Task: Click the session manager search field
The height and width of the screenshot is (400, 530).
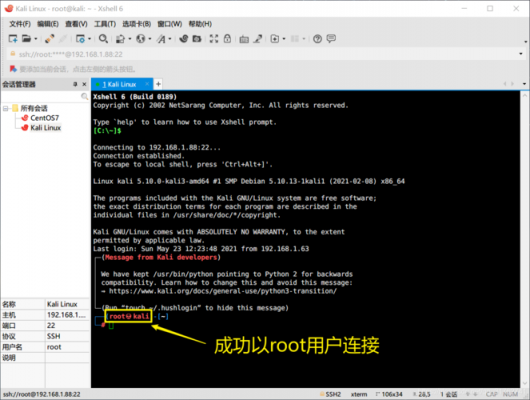Action: [41, 97]
